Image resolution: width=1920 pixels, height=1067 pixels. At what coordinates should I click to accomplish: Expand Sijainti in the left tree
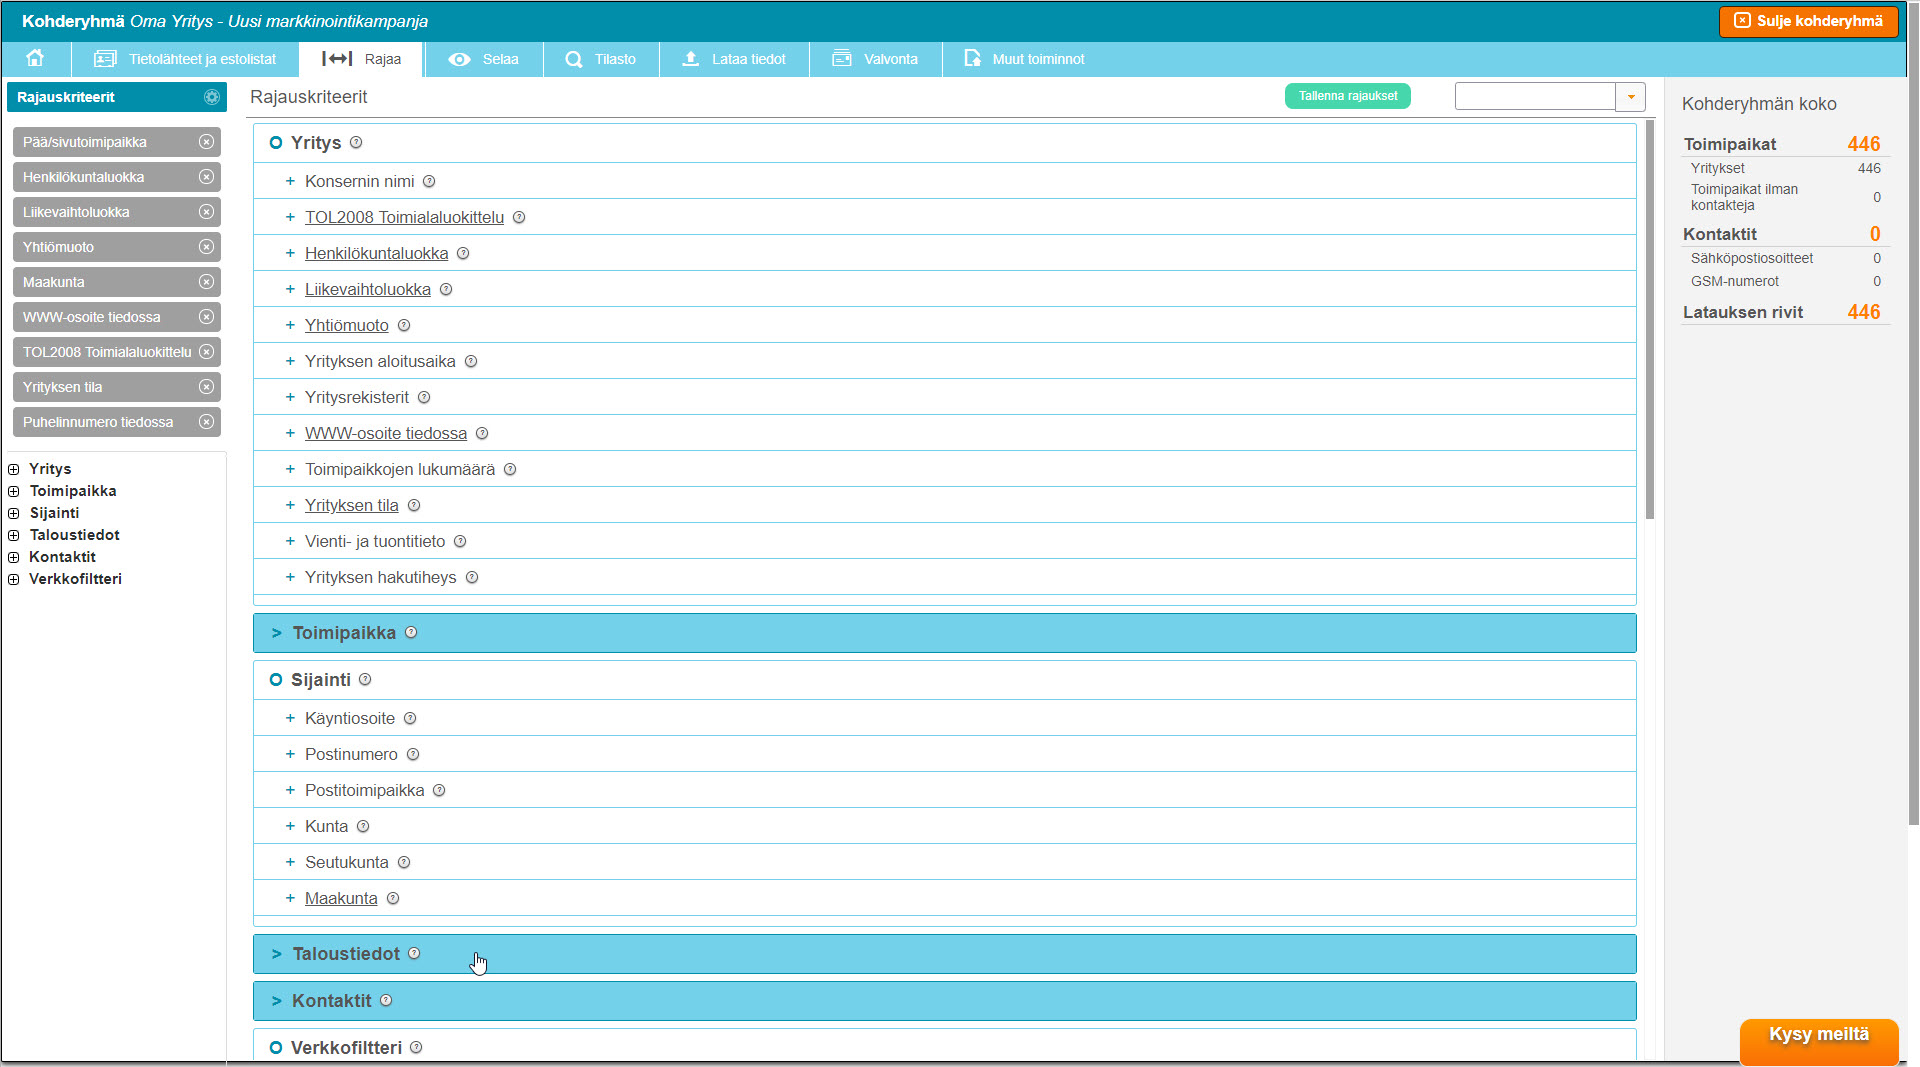click(x=14, y=513)
